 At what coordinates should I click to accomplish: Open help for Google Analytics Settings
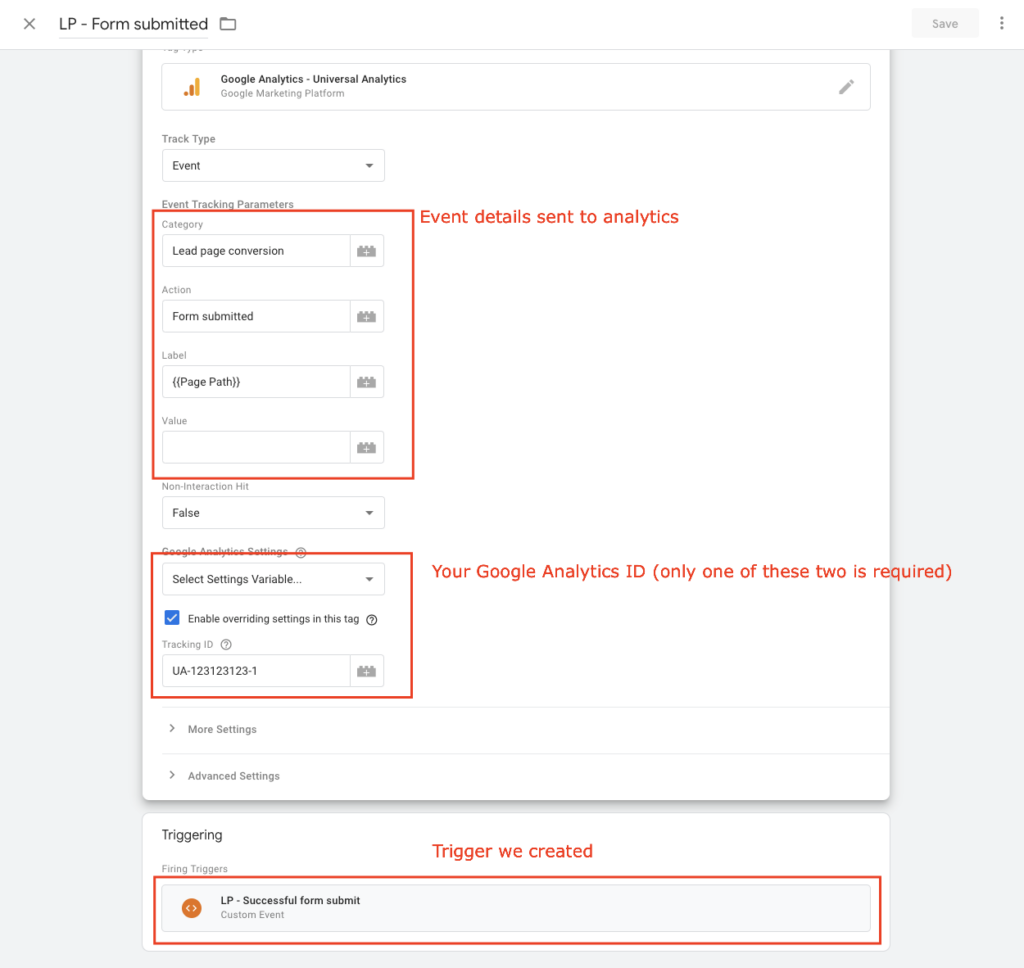[x=301, y=553]
